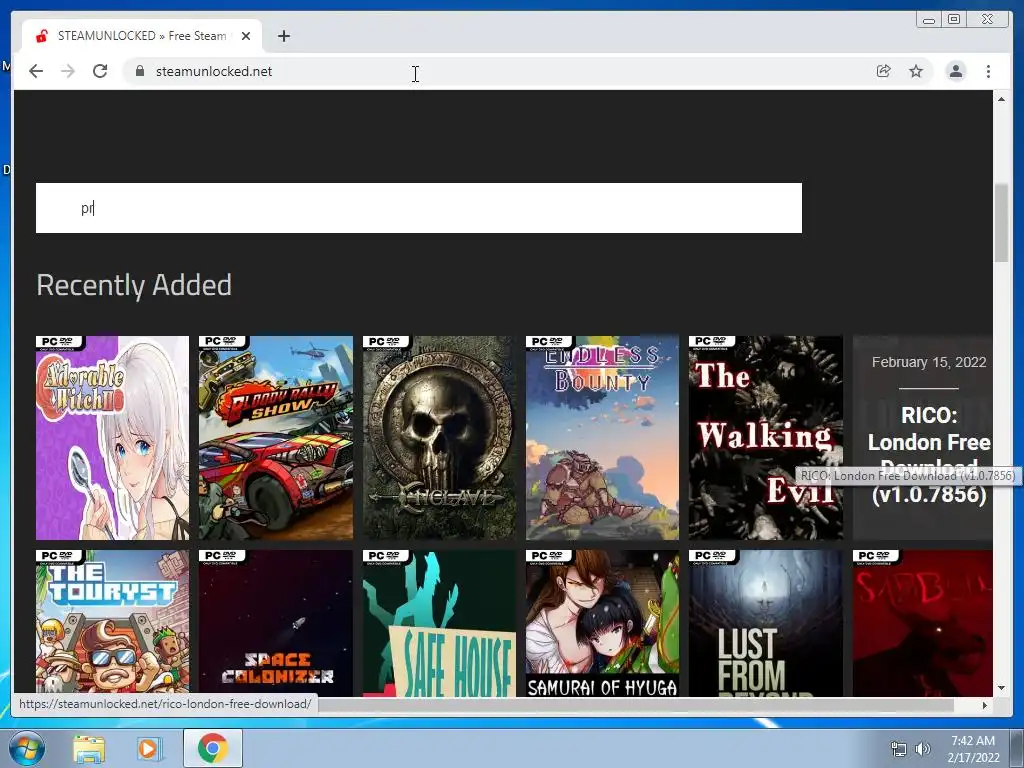View site info via the lock icon

140,71
